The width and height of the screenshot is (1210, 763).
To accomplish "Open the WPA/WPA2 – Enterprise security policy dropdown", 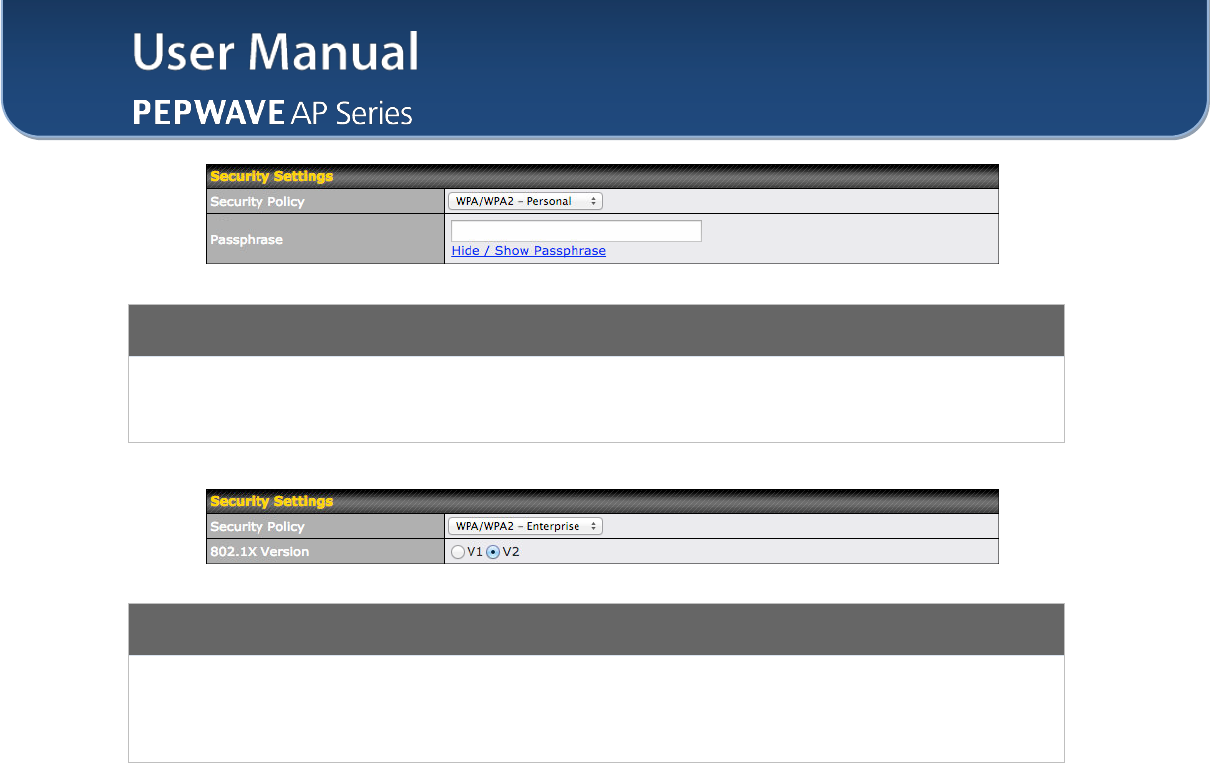I will (x=525, y=526).
